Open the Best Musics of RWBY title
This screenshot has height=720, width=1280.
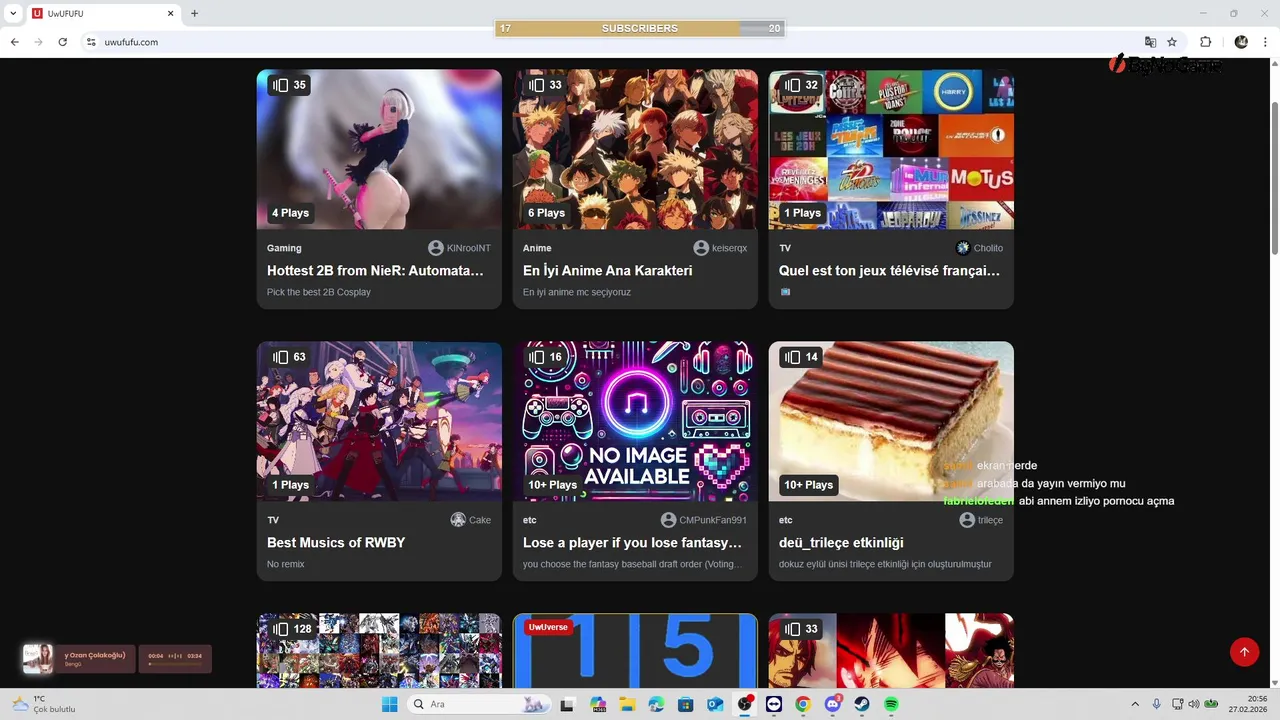coord(336,542)
